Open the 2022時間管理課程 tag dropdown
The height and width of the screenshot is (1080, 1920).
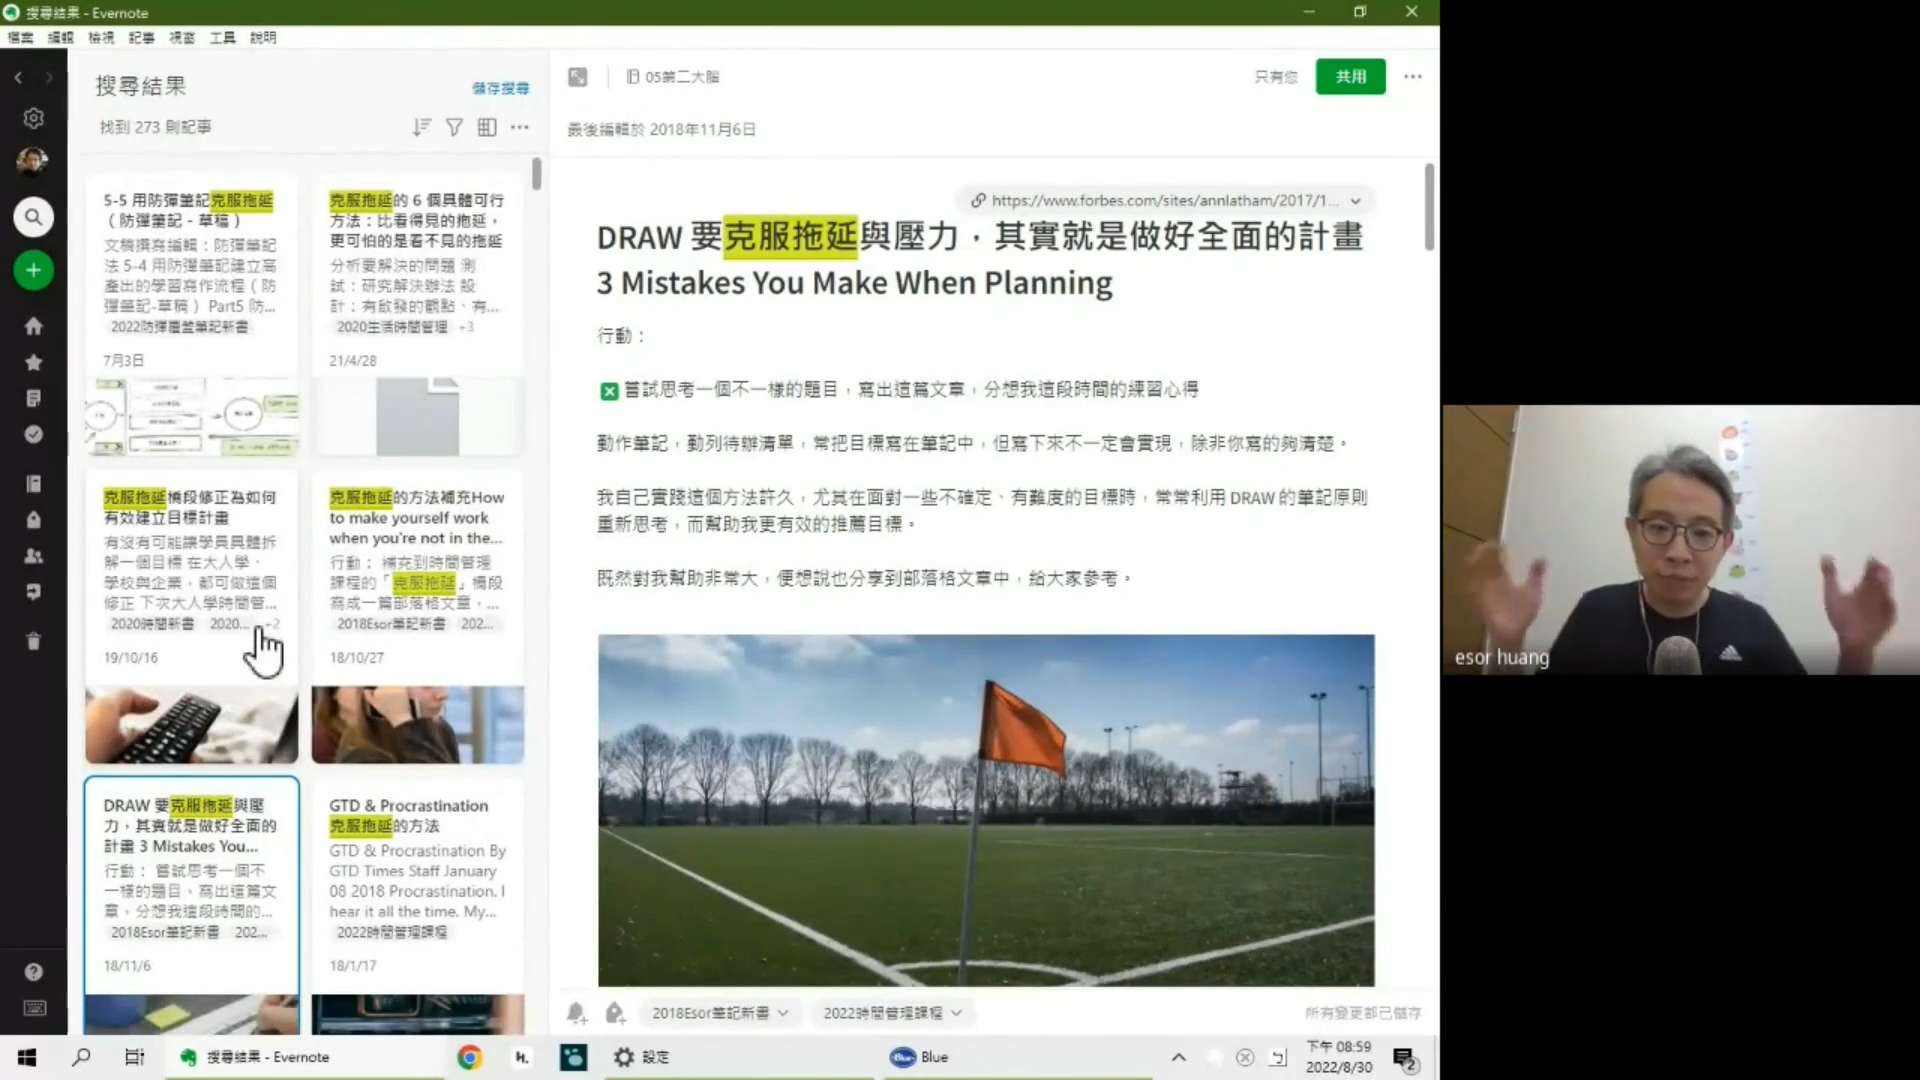click(957, 1013)
